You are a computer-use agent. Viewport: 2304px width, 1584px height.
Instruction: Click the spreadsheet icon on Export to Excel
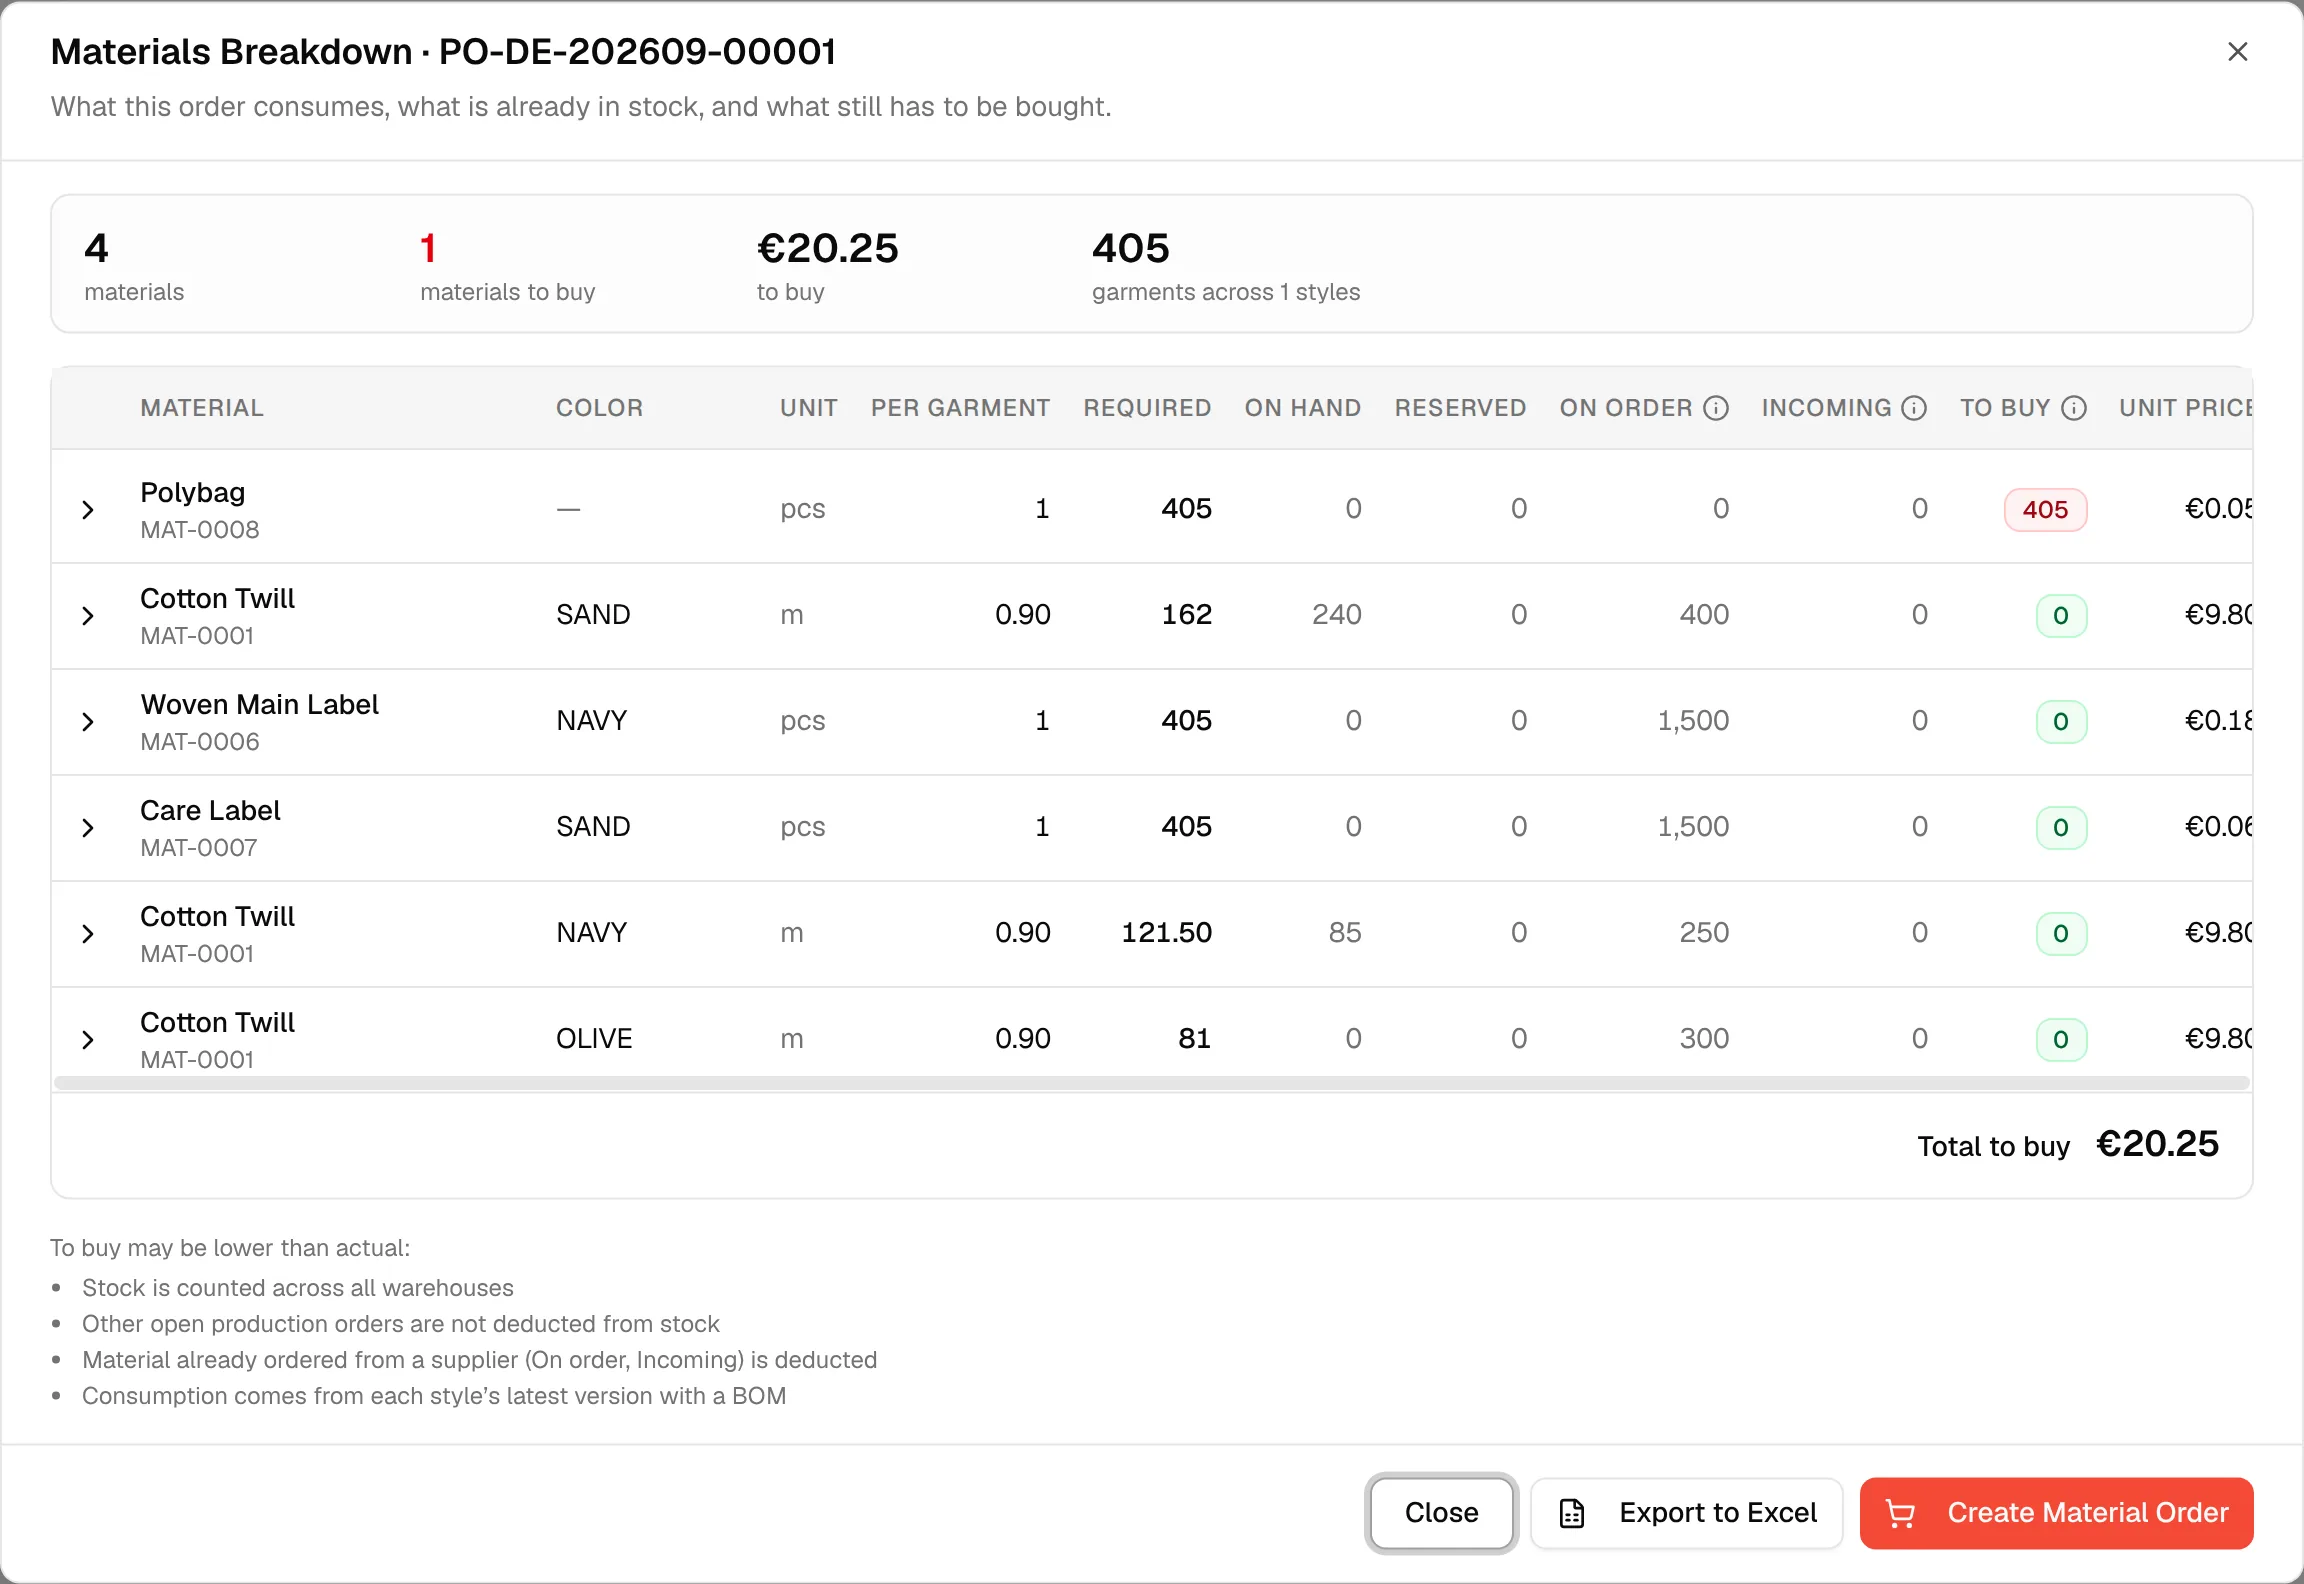pos(1572,1513)
